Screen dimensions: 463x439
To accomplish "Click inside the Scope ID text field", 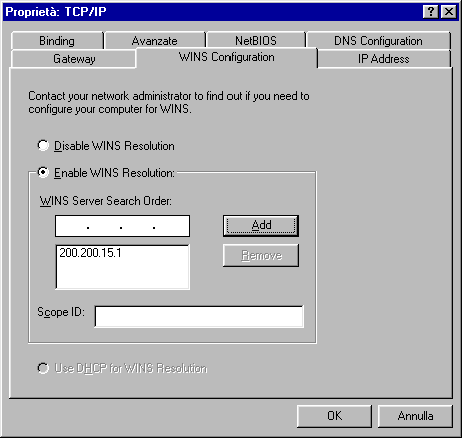I will 199,316.
